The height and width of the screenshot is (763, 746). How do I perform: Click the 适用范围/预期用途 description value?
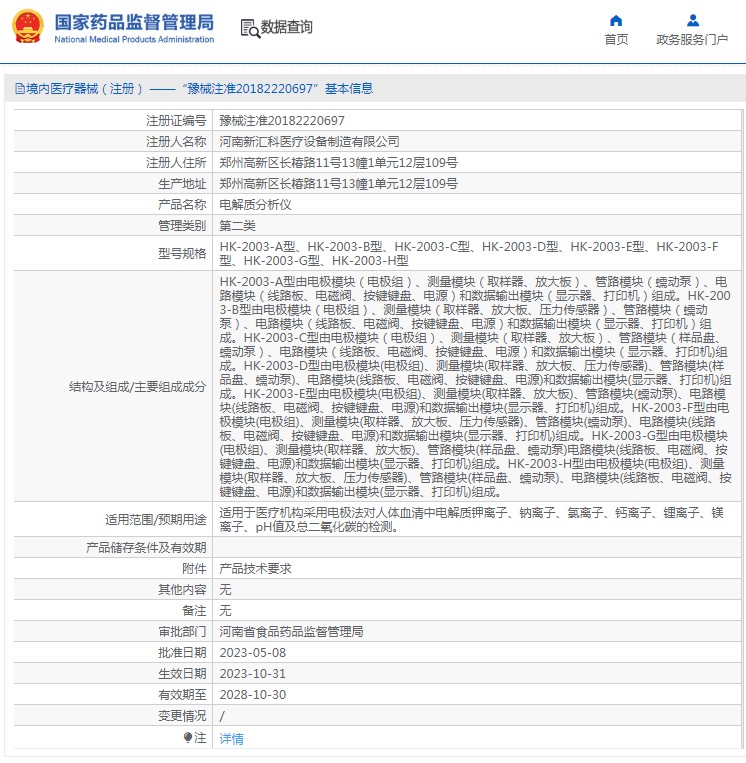coord(472,519)
